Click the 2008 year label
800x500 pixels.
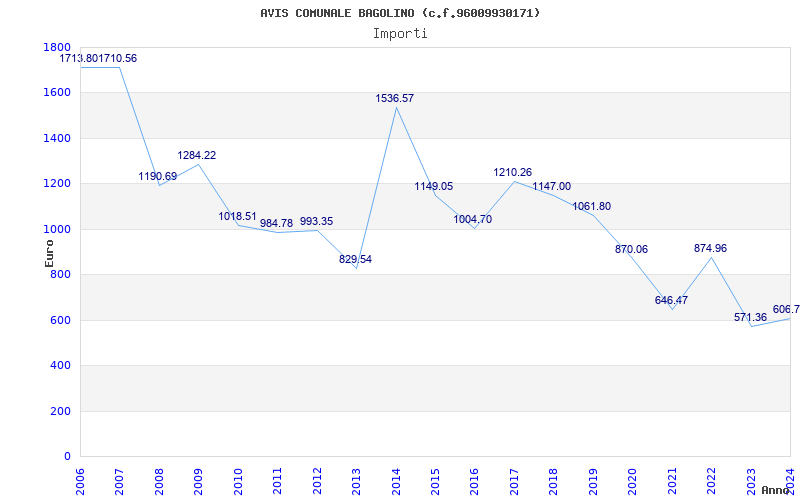159,481
